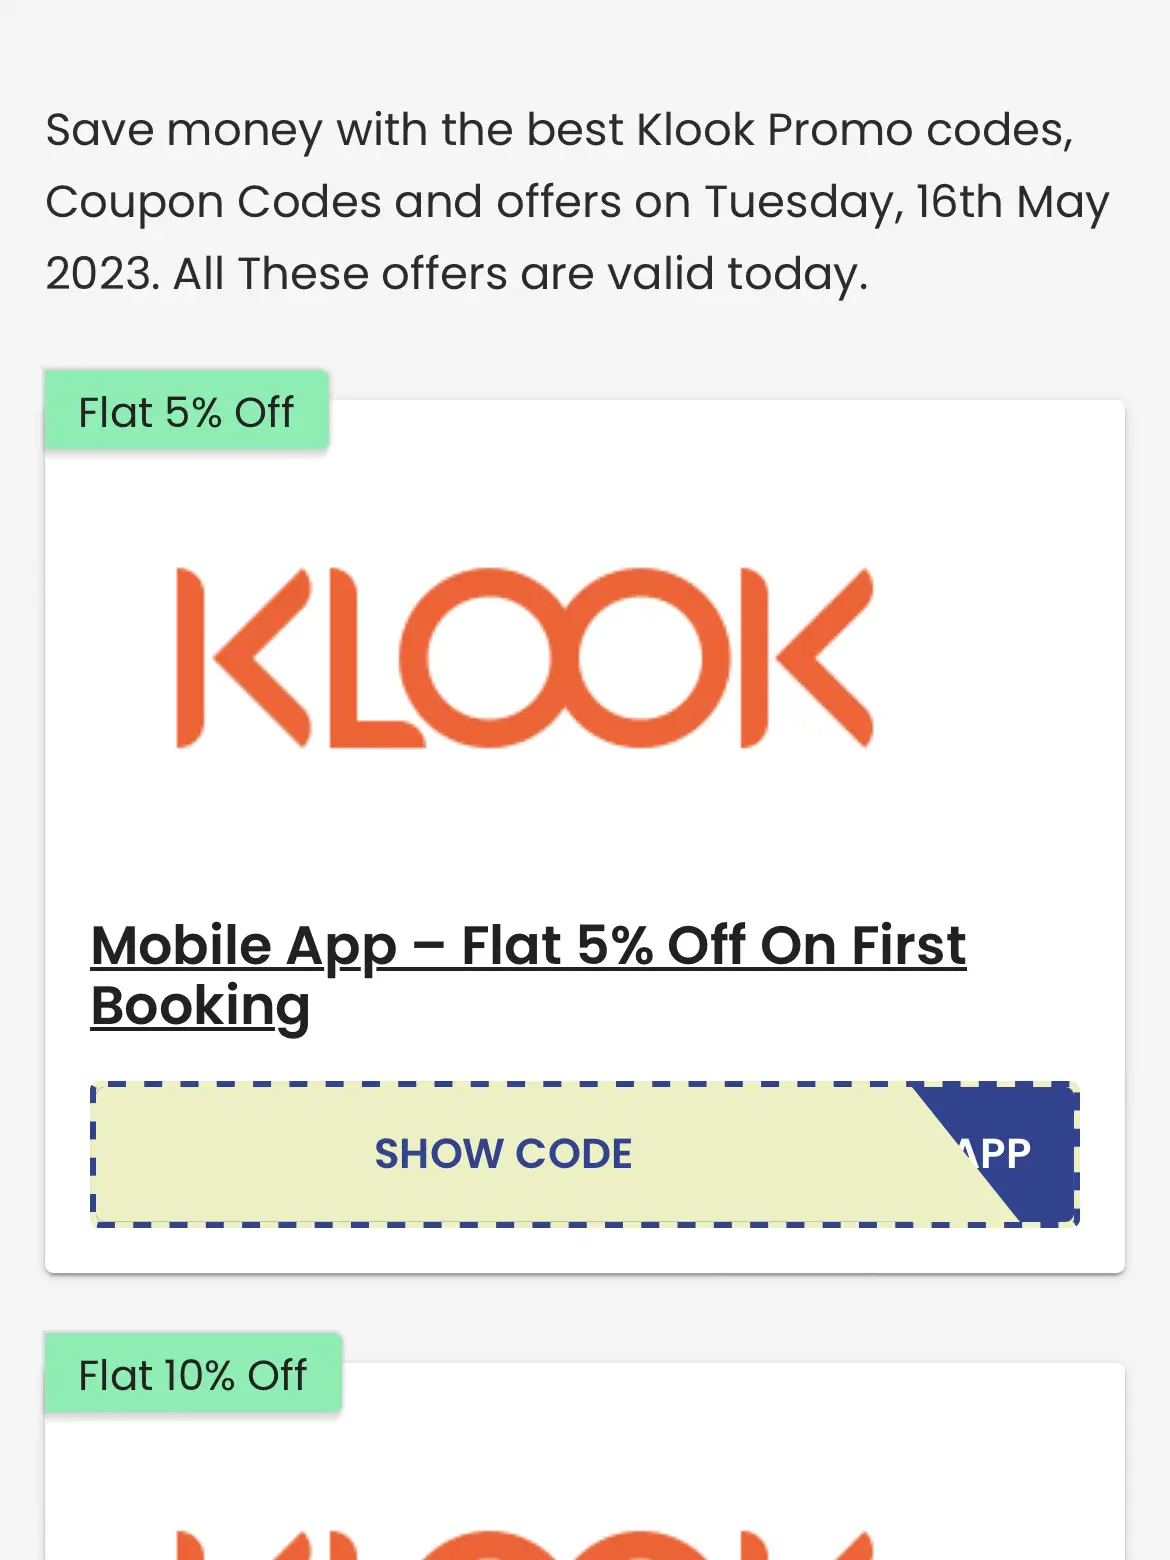Click the dashed top border of the coupon code box
Viewport: 1170px width, 1560px height.
point(500,1085)
